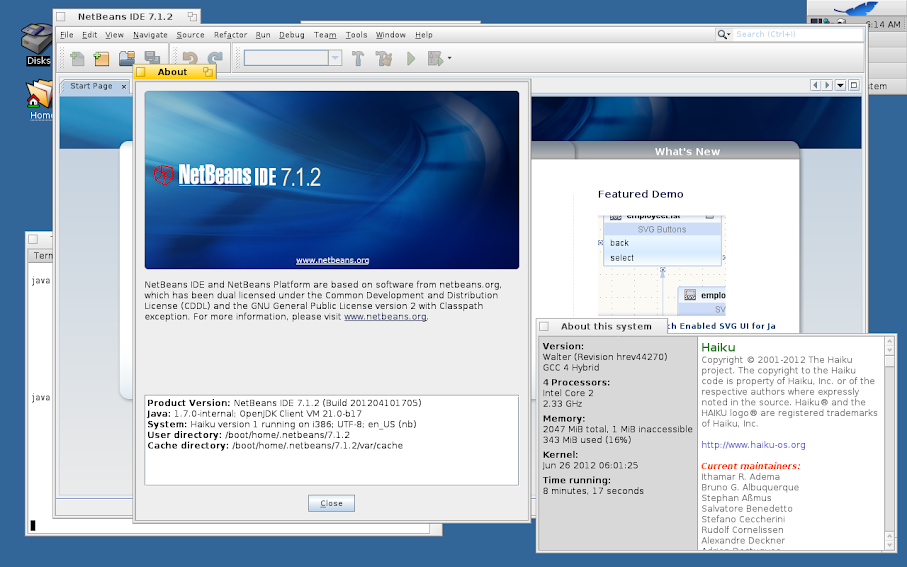Open the Source menu

point(190,35)
